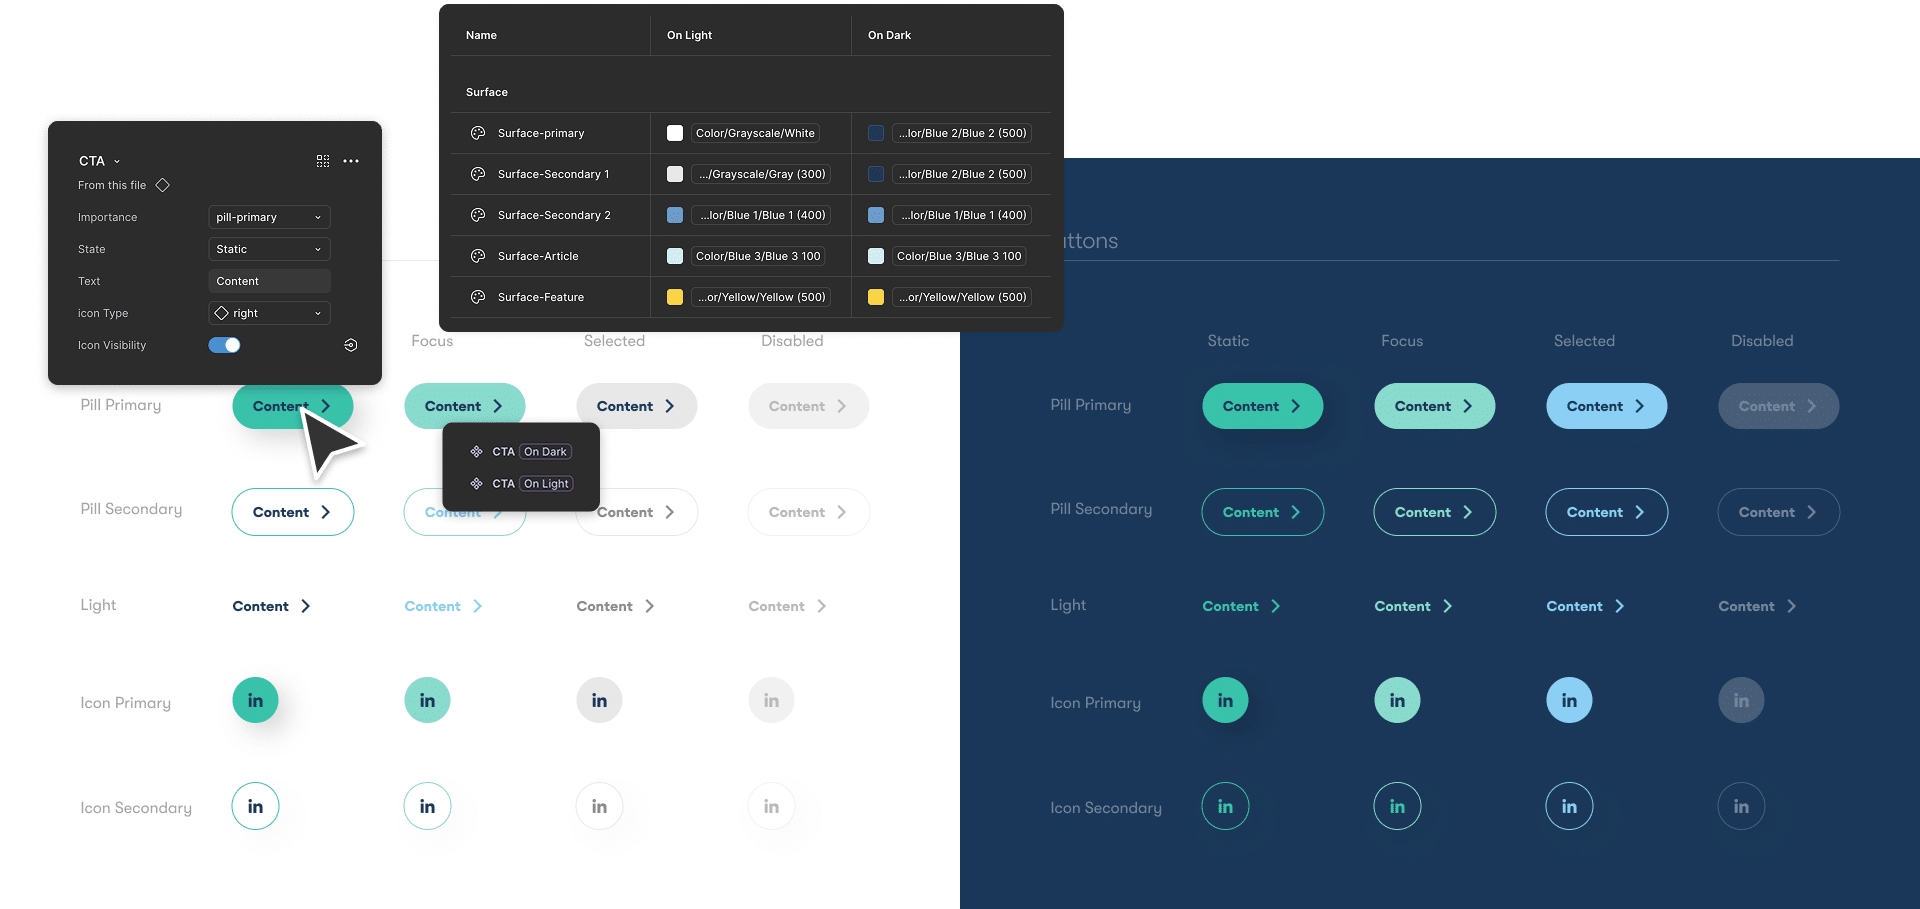Screen dimensions: 1920x909
Task: Toggle the Icon Visibility switch
Action: tap(224, 345)
